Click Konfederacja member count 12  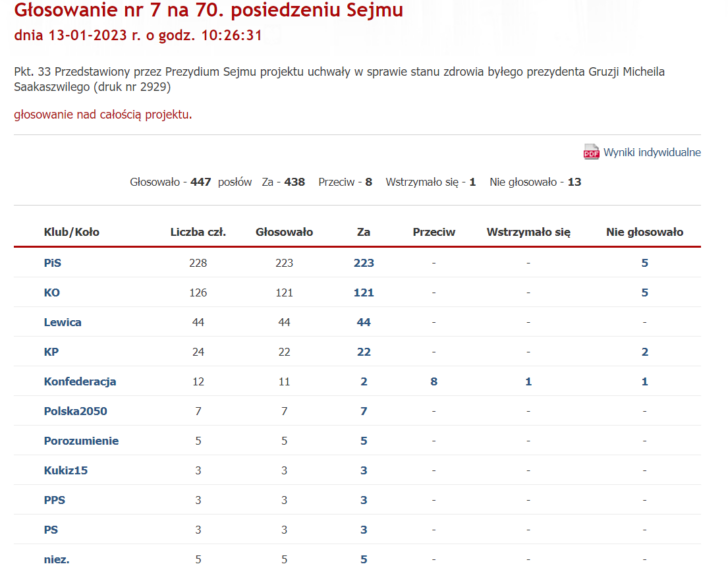[x=198, y=382]
